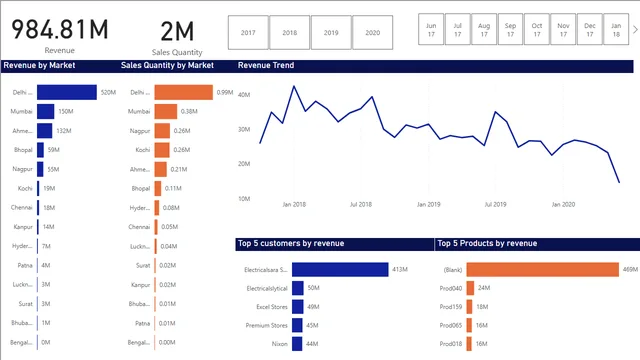Click the Bhopal 59M revenue bar
This screenshot has width=640, height=360.
coord(40,150)
